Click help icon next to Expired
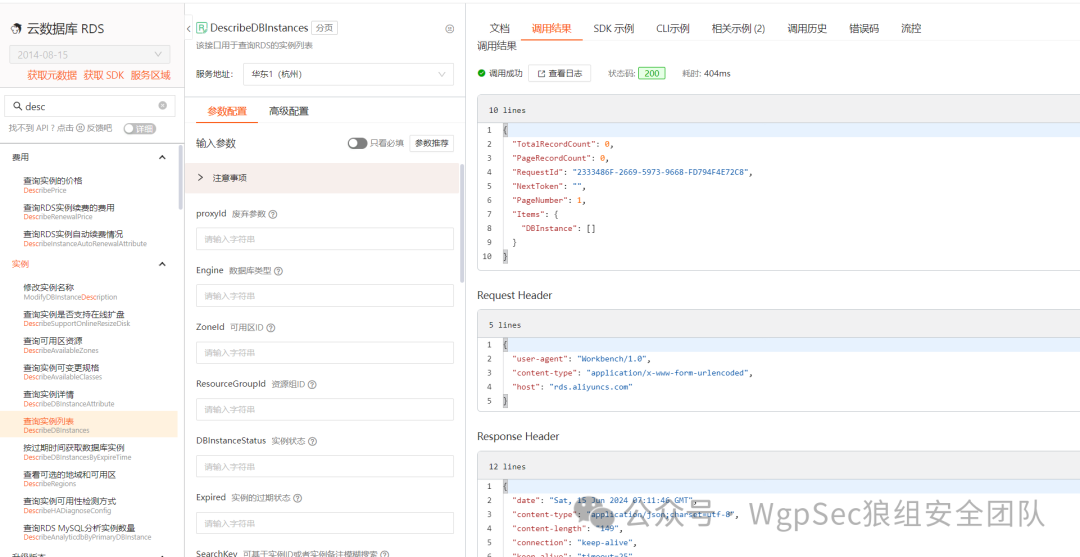Image resolution: width=1080 pixels, height=557 pixels. tap(298, 498)
